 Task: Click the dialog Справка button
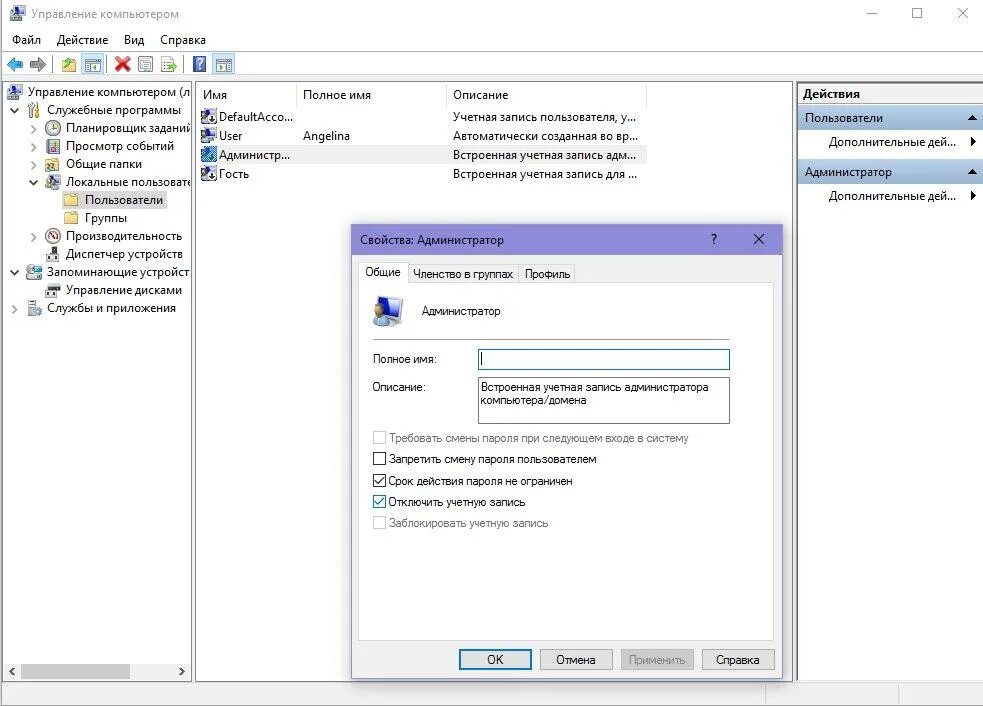738,660
